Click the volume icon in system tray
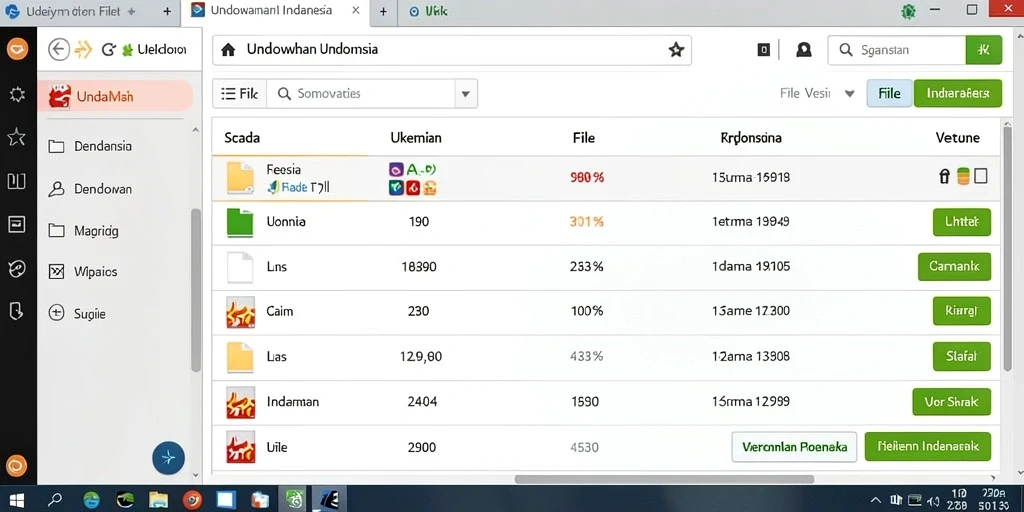The image size is (1024, 512). [931, 501]
